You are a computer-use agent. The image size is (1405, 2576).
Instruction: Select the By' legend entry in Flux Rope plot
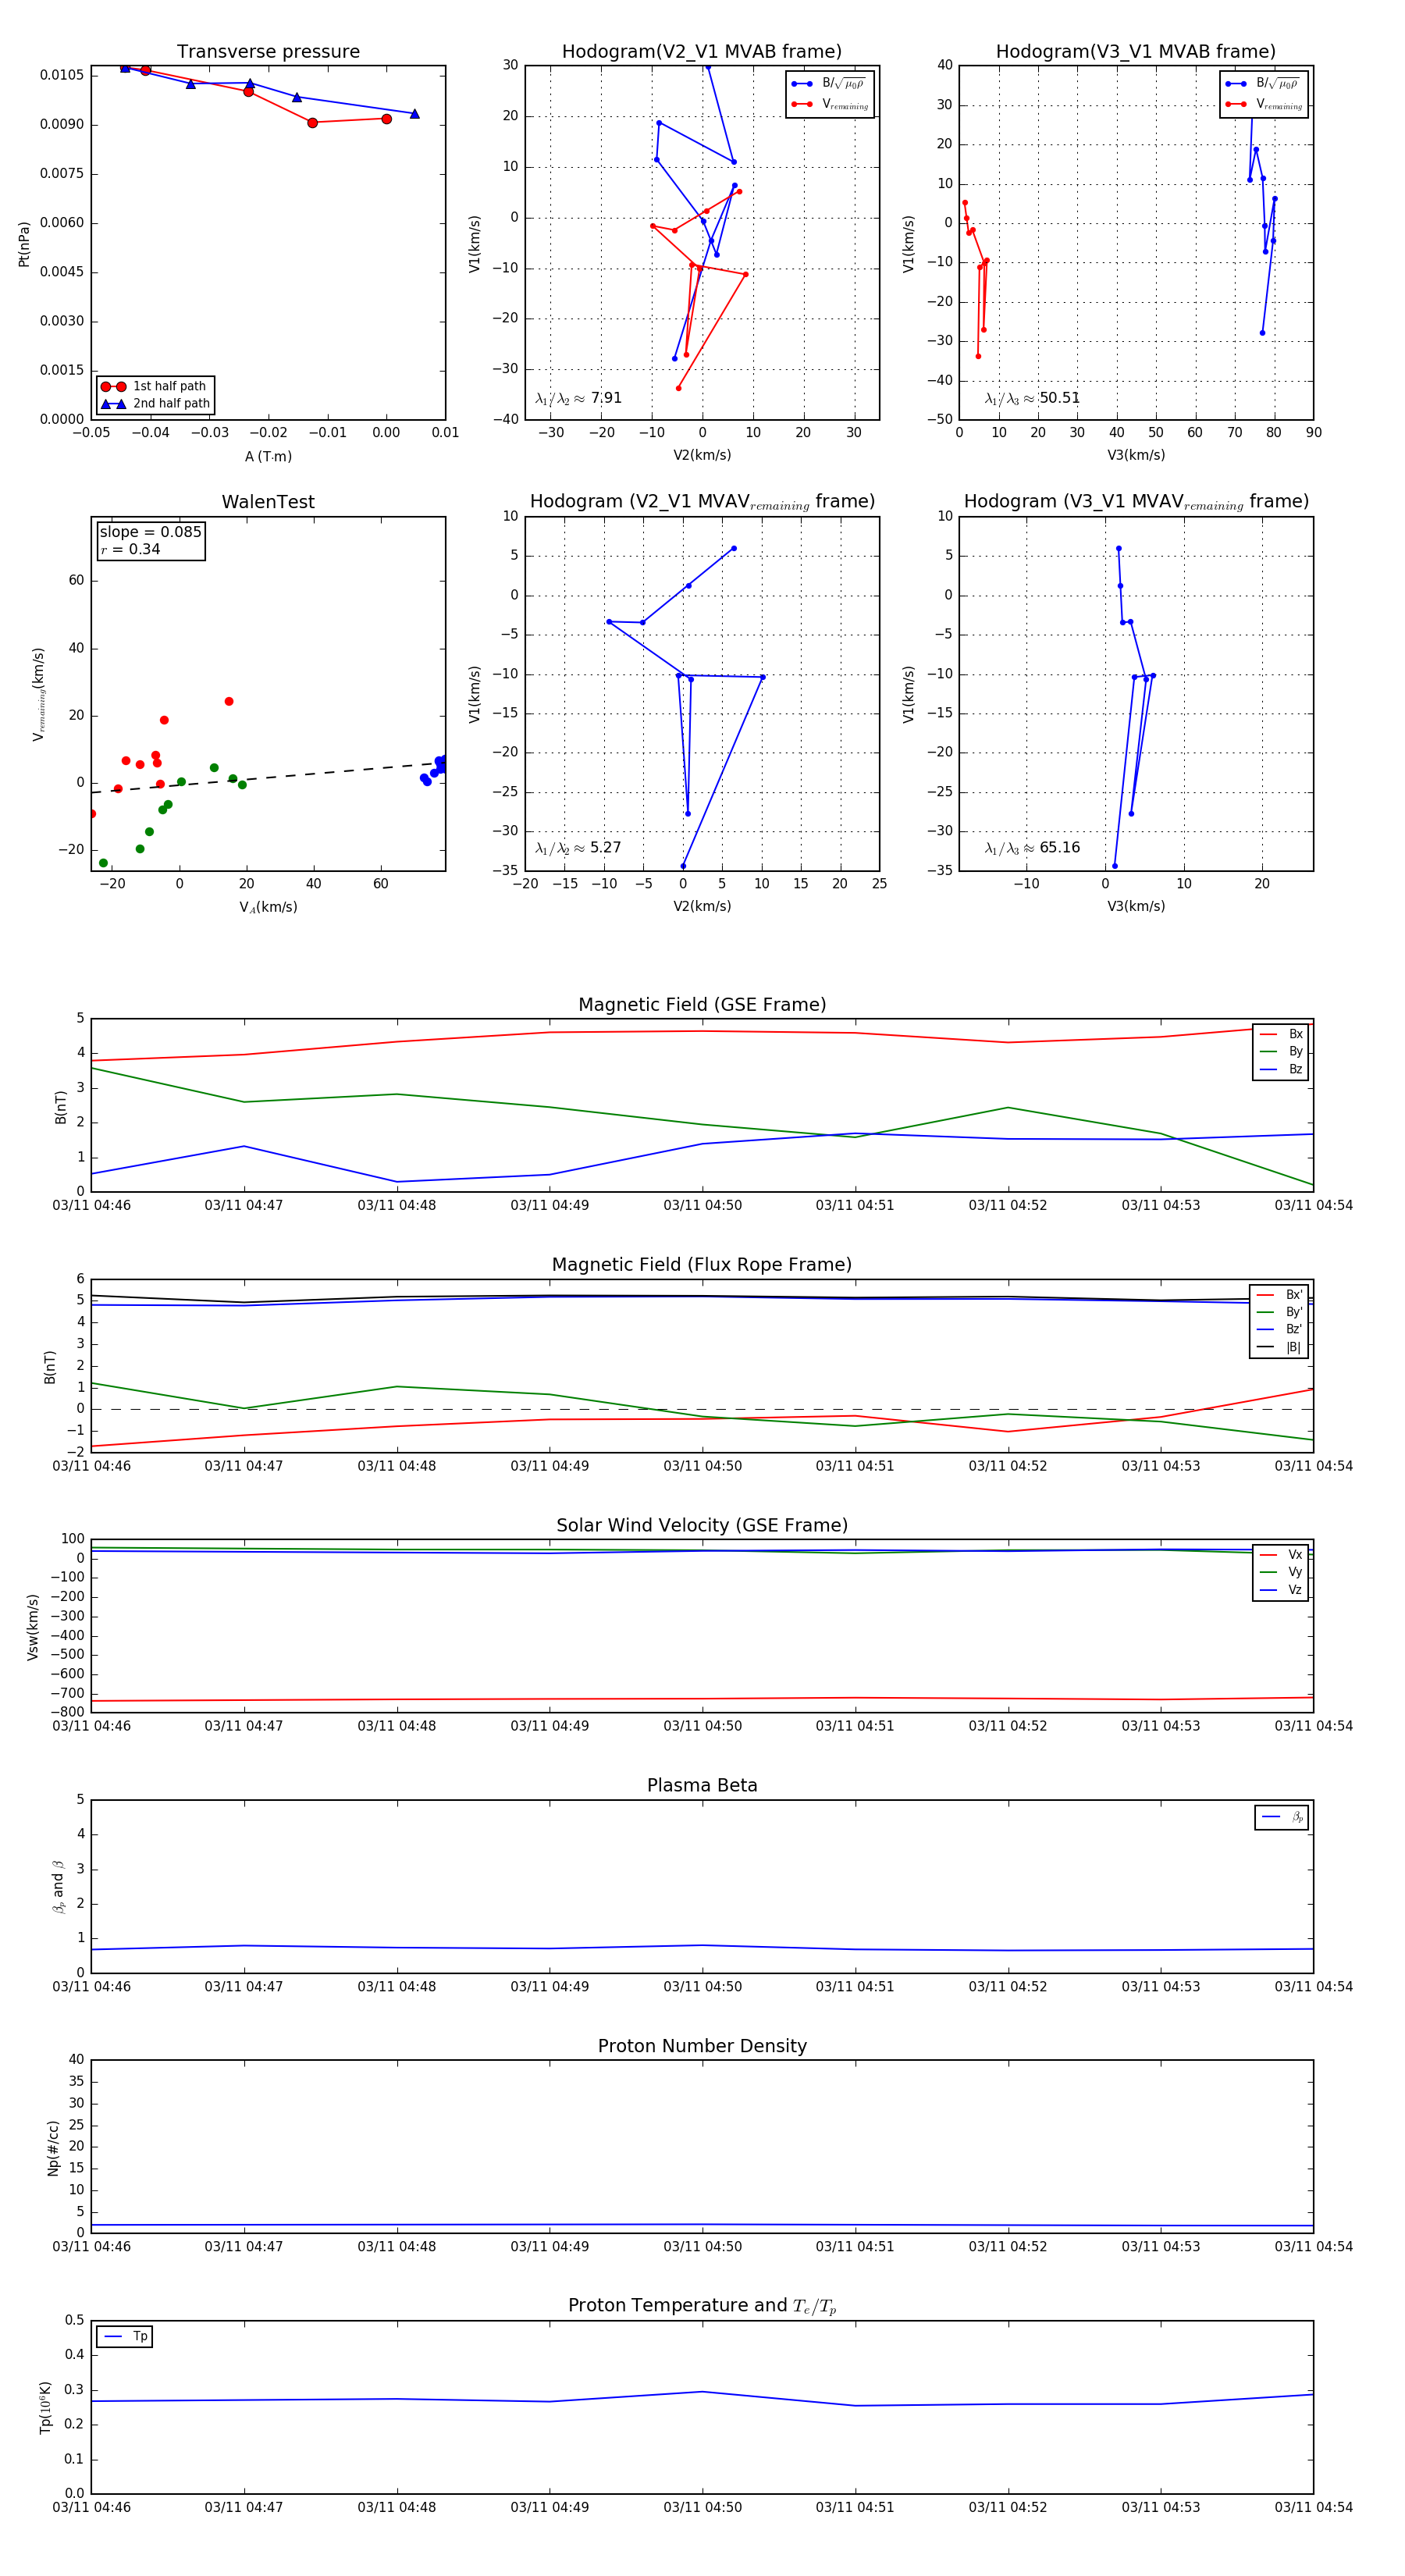pos(1280,1312)
